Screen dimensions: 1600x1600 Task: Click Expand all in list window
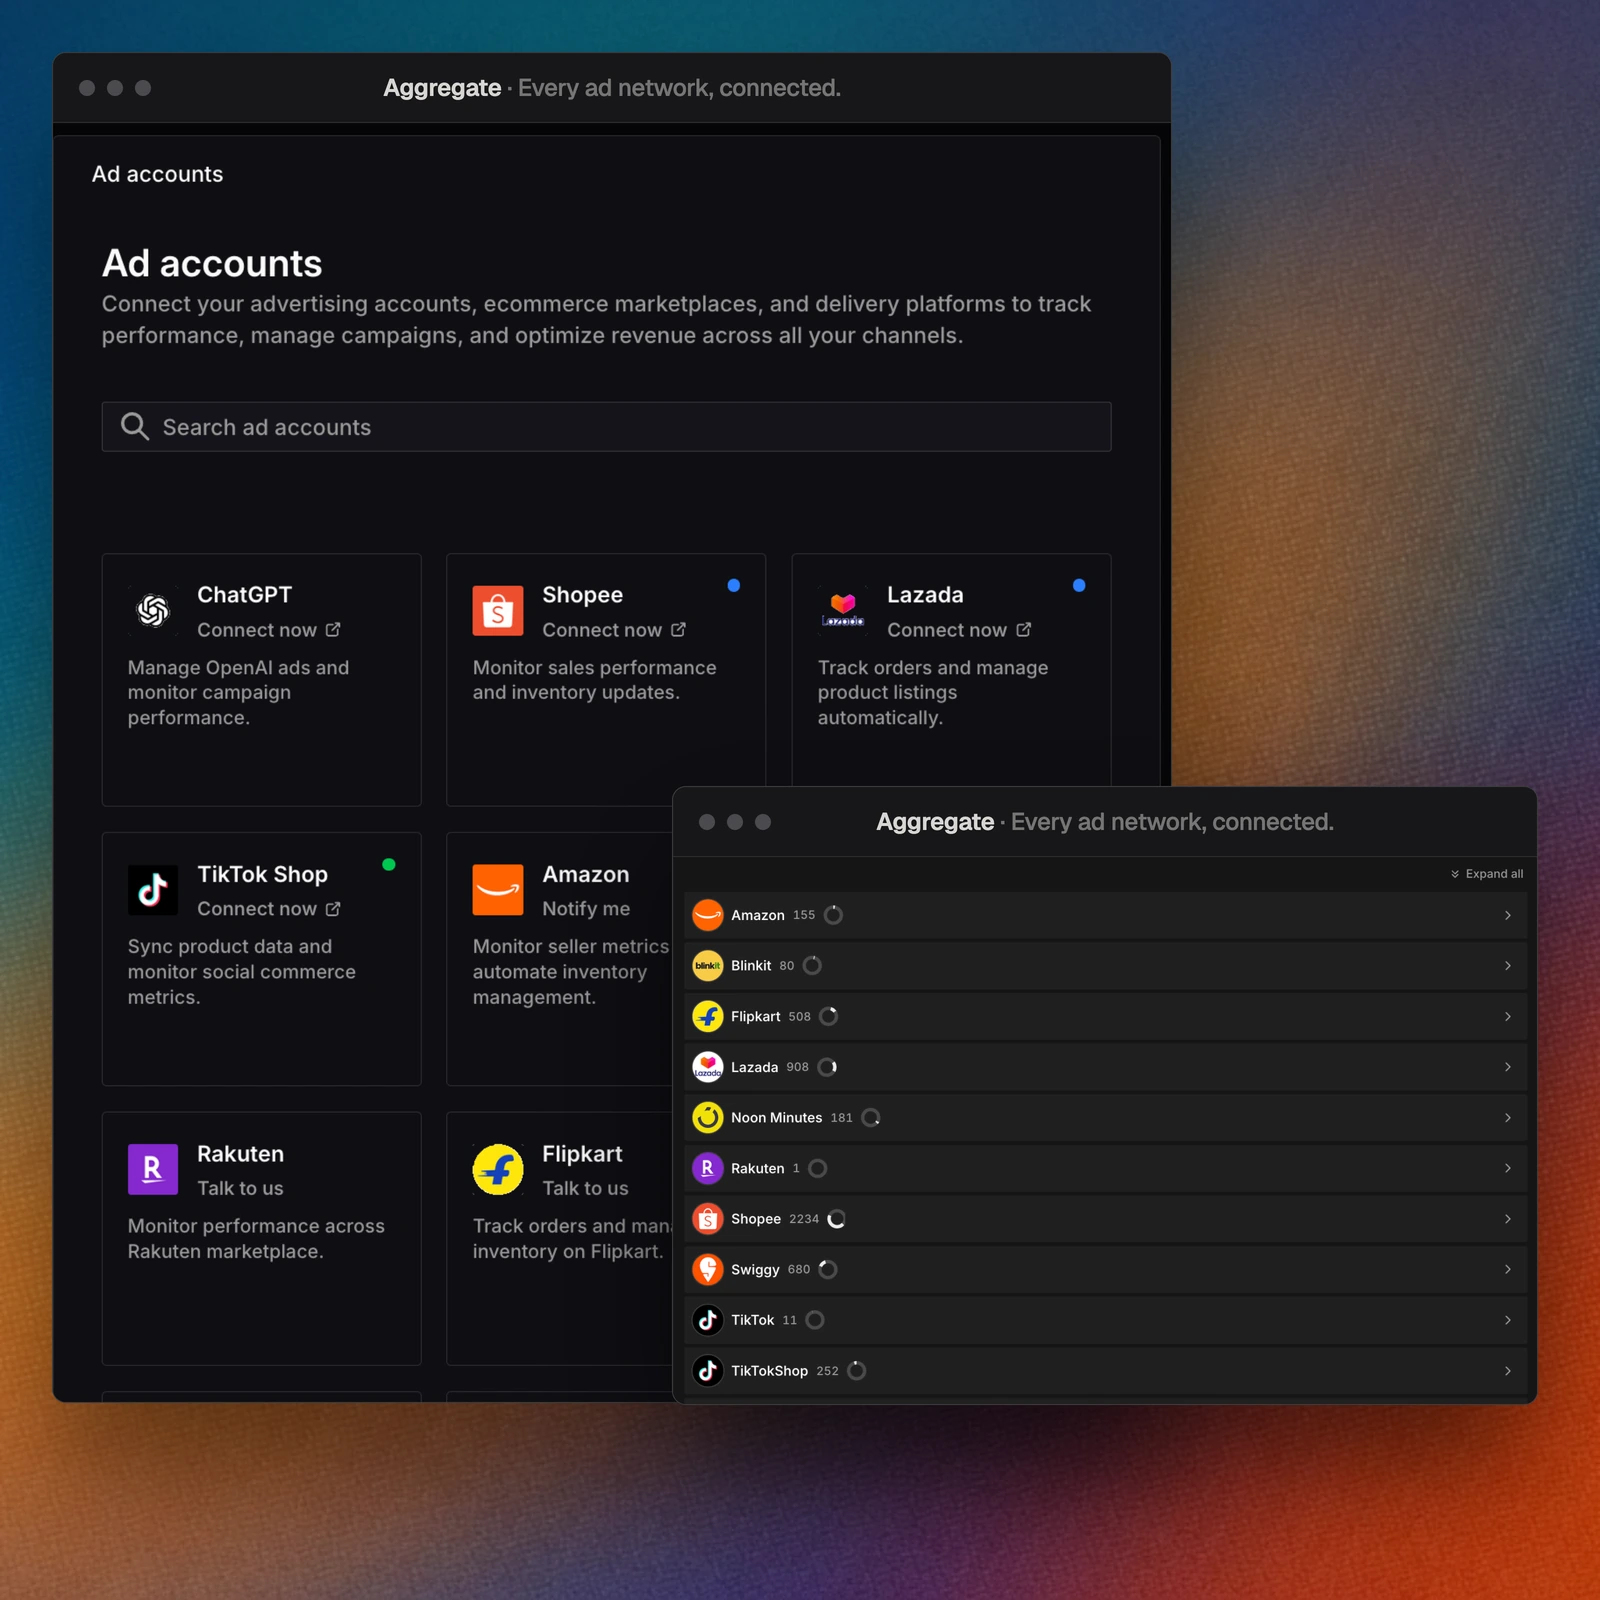click(1487, 874)
